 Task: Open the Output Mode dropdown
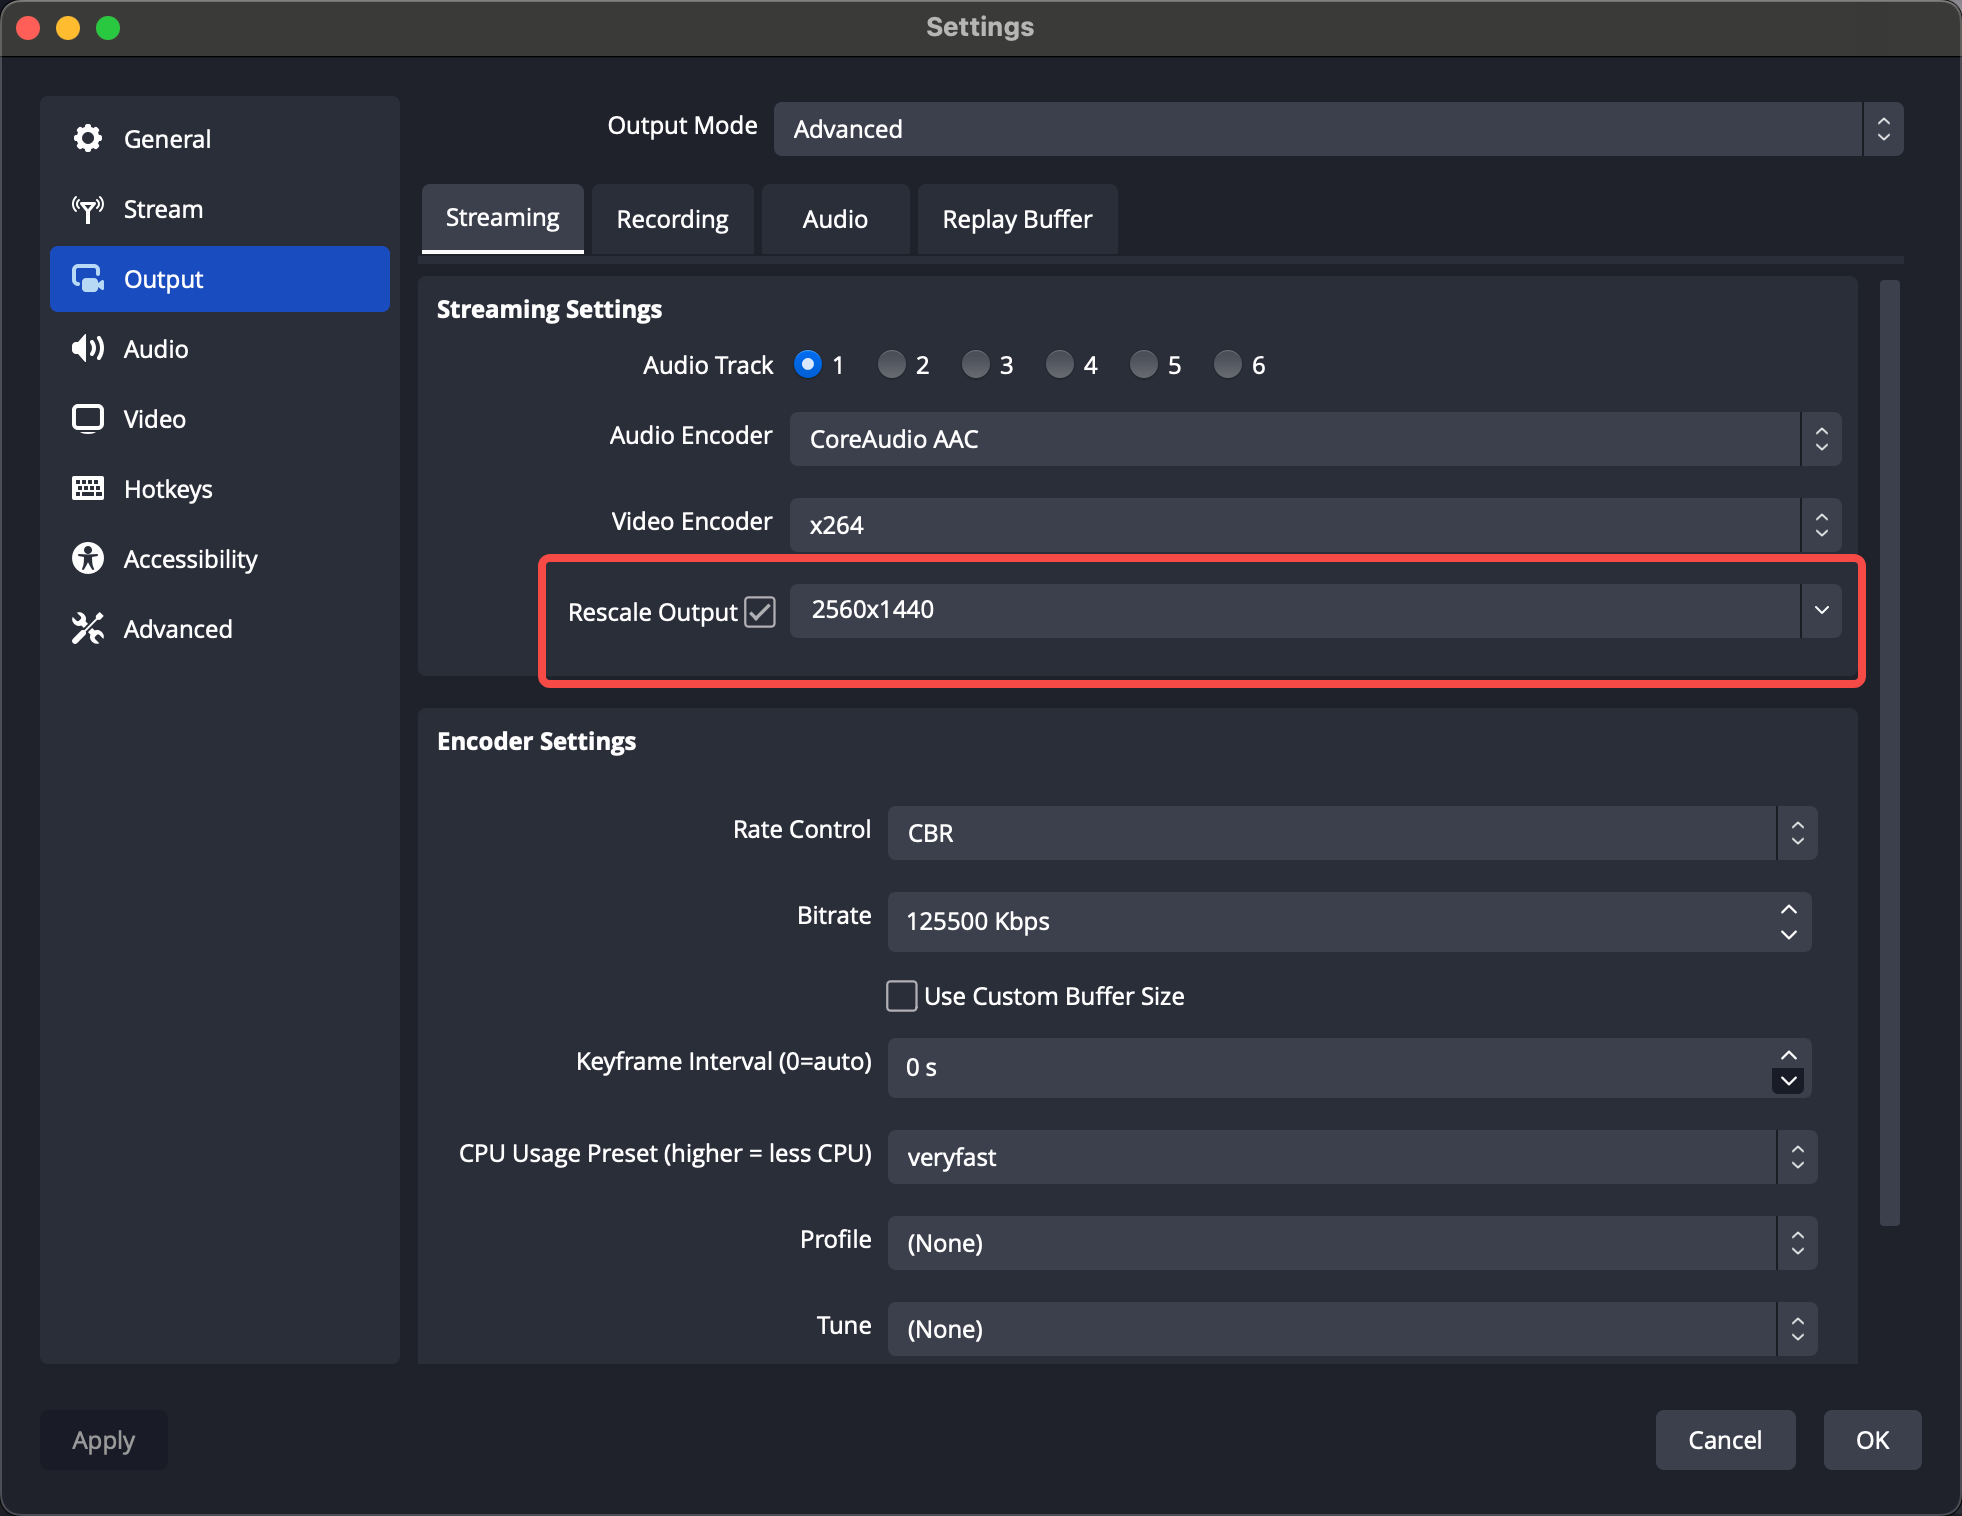click(1884, 129)
